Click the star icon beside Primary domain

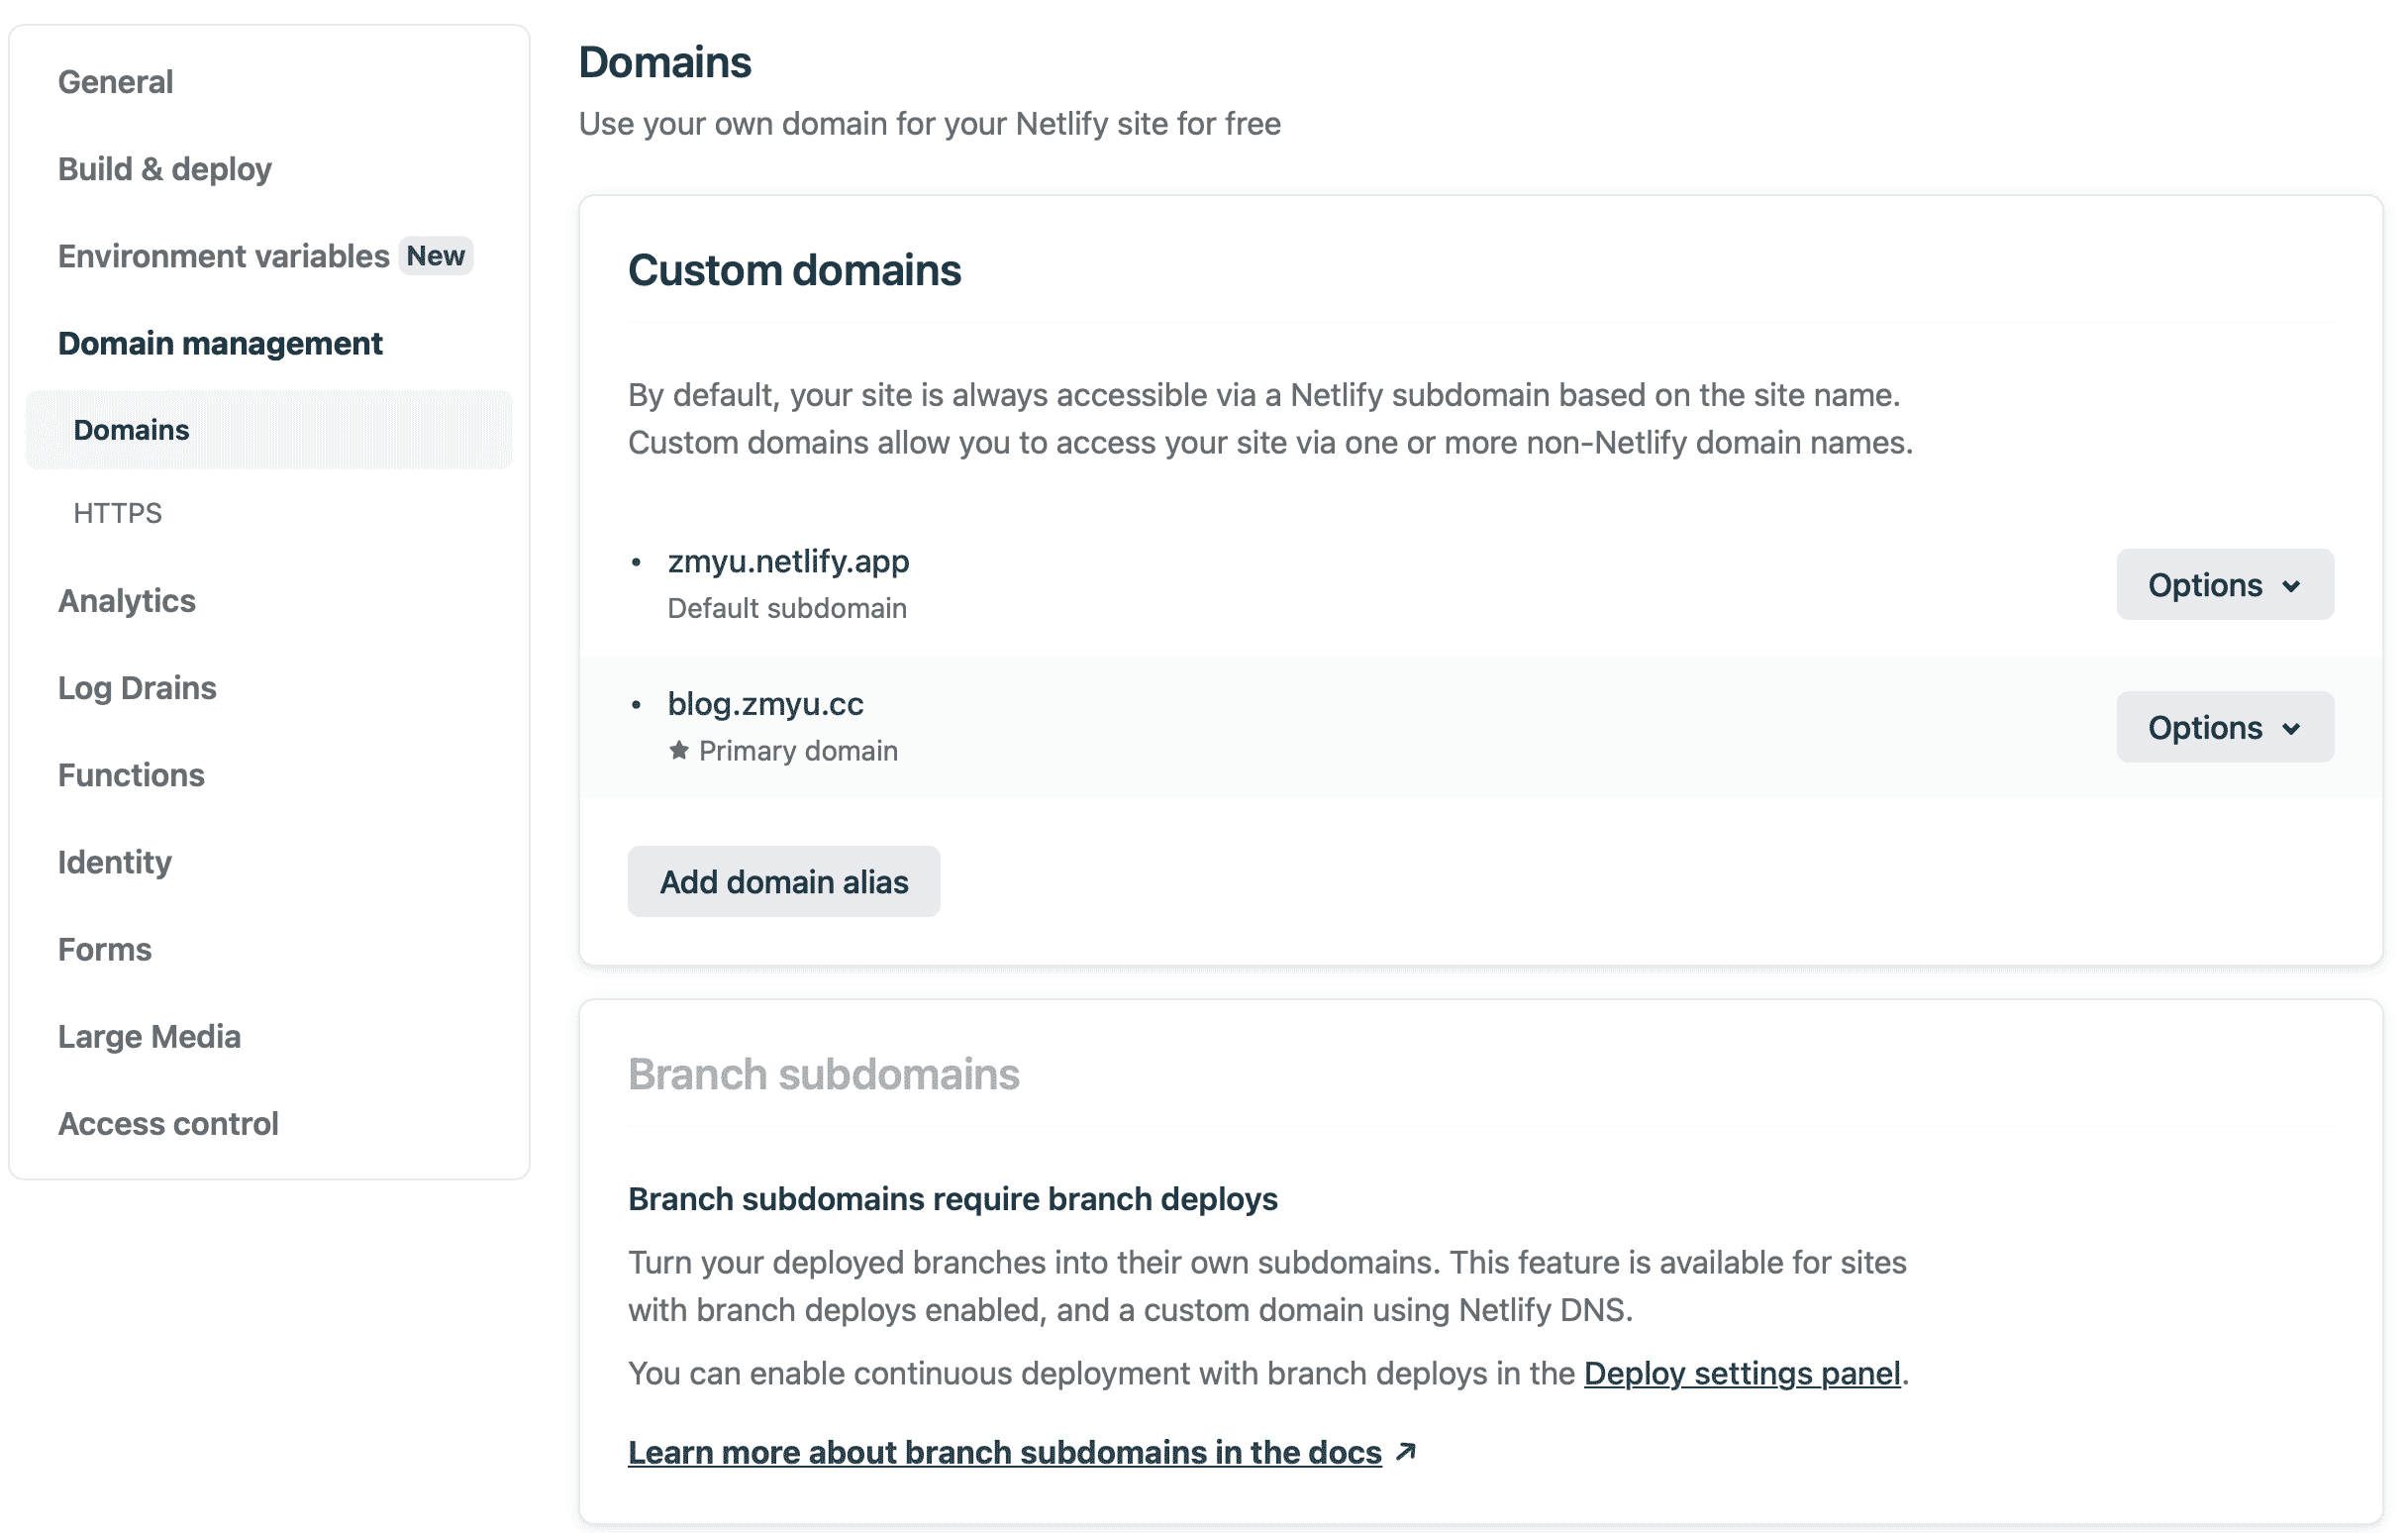(681, 750)
